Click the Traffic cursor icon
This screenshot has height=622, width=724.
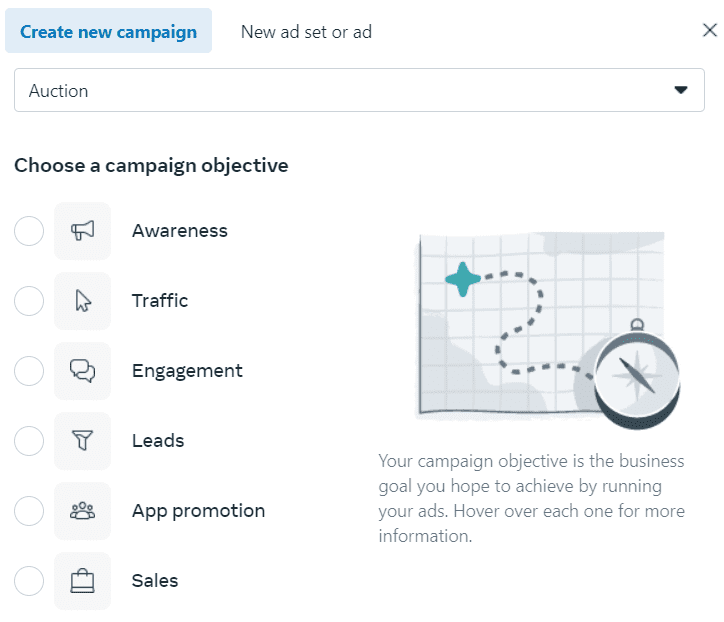coord(83,301)
